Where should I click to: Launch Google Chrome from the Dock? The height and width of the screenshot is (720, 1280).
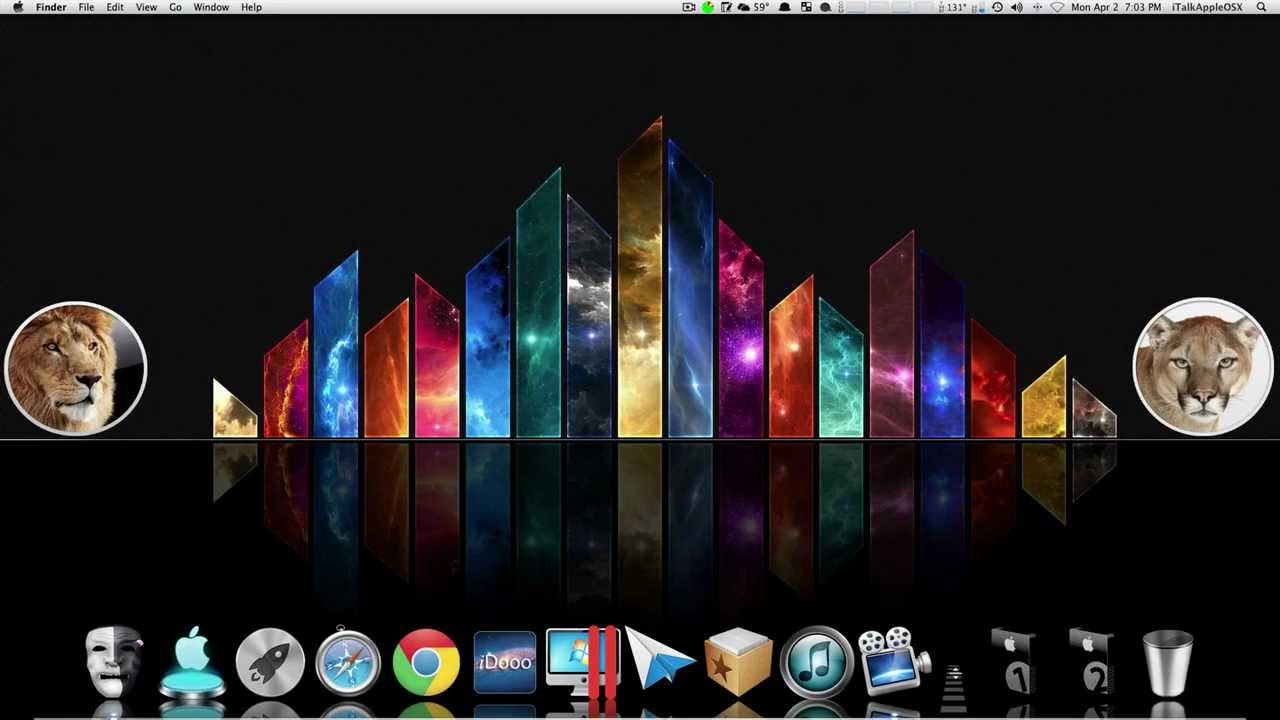pyautogui.click(x=426, y=662)
